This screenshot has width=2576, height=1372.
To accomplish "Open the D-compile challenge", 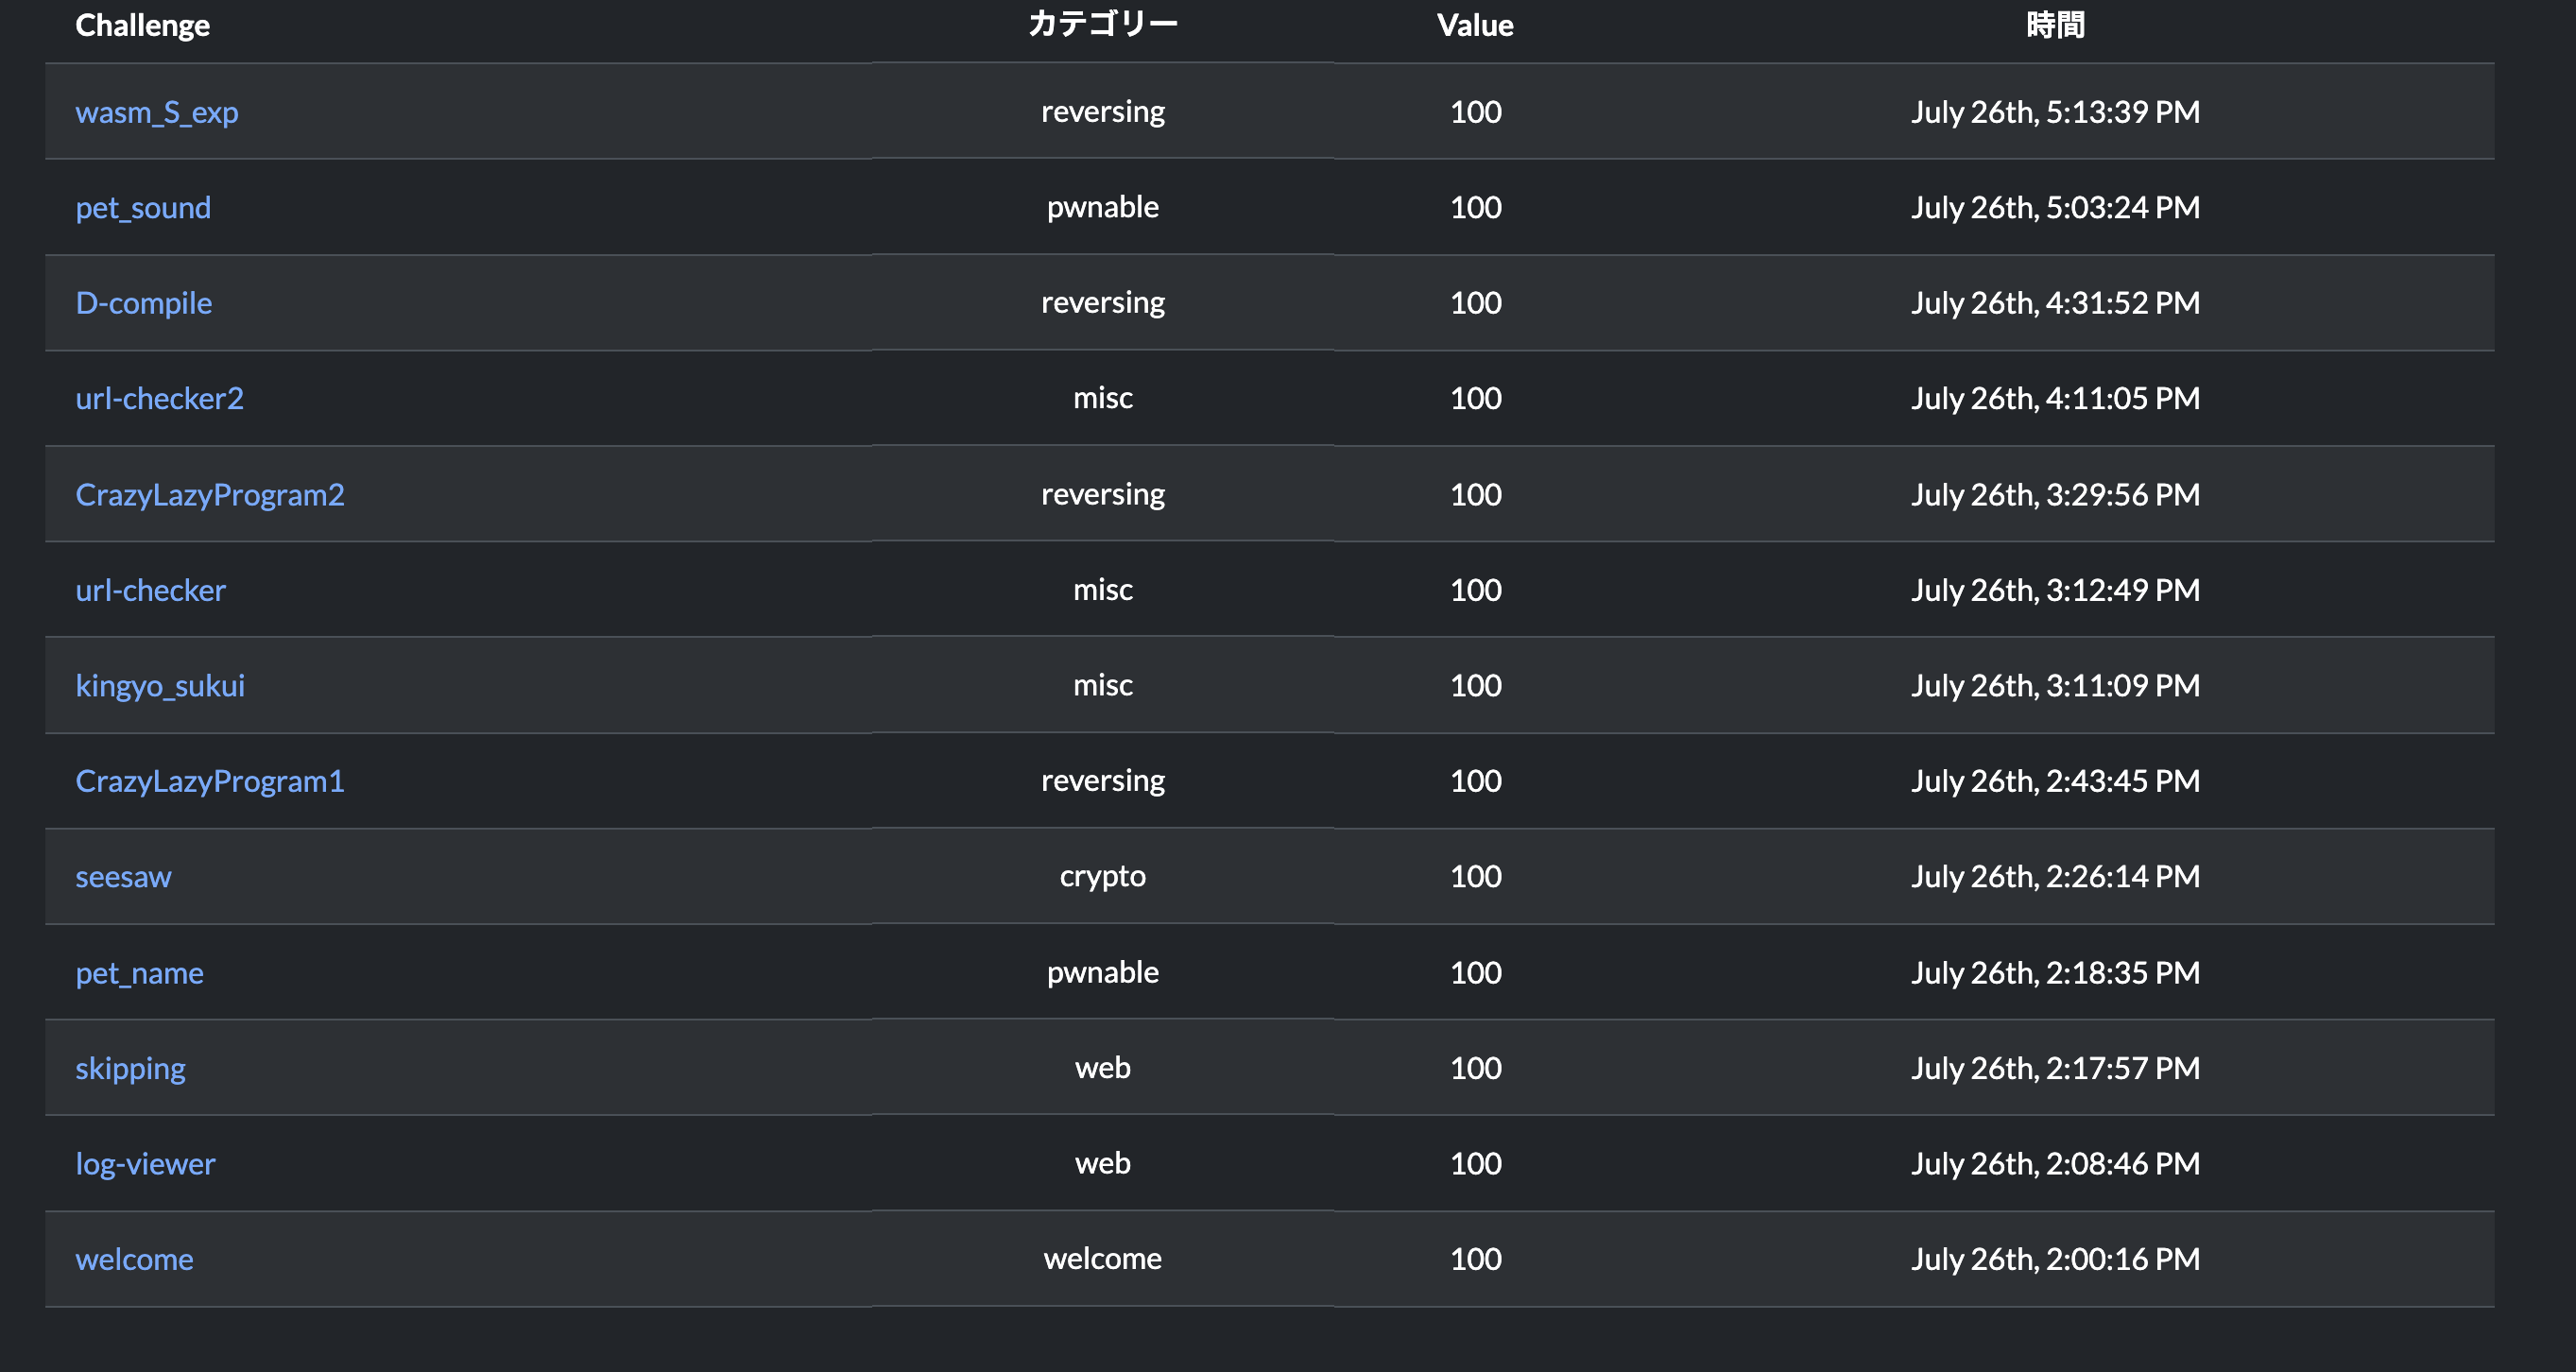I will coord(144,302).
